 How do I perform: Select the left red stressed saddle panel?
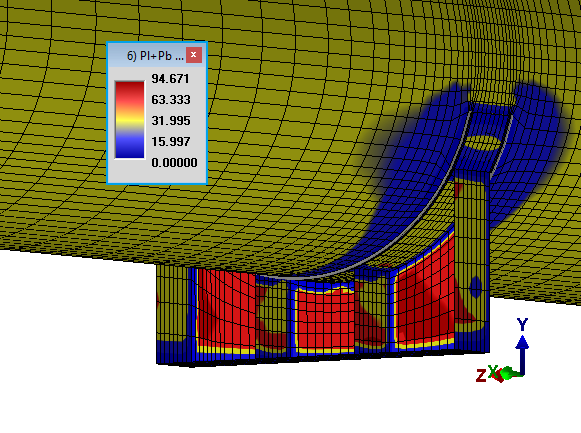226,309
